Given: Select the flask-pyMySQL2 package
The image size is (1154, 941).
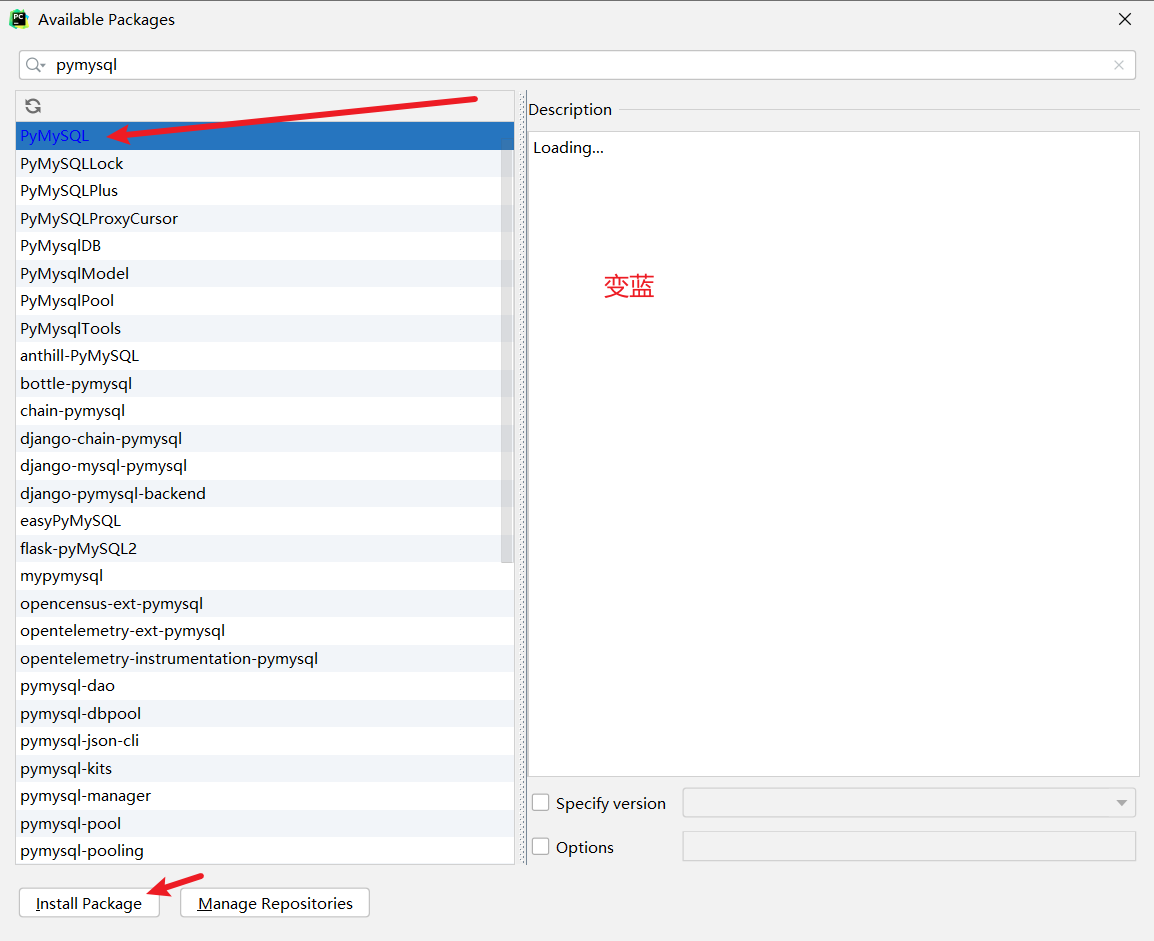Looking at the screenshot, I should (265, 549).
